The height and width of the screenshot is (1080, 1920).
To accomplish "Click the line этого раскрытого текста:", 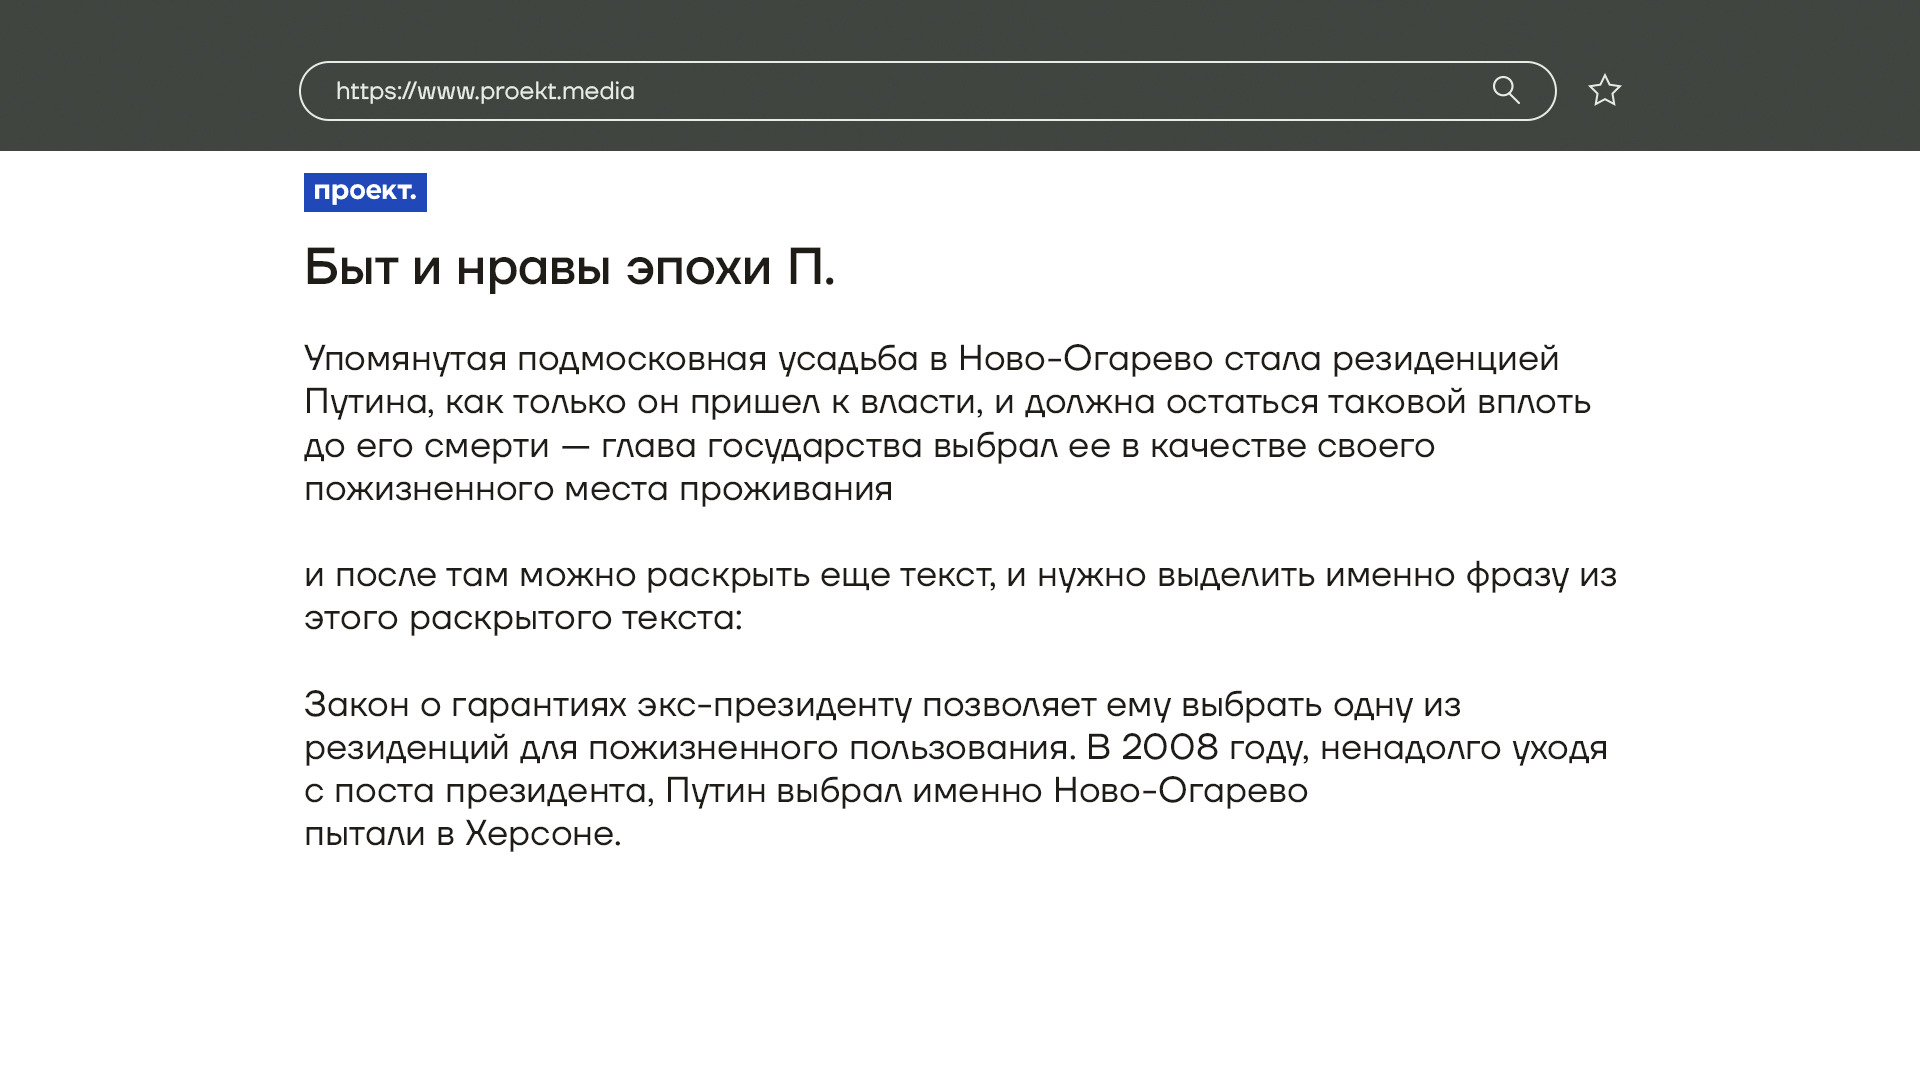I will pos(523,618).
